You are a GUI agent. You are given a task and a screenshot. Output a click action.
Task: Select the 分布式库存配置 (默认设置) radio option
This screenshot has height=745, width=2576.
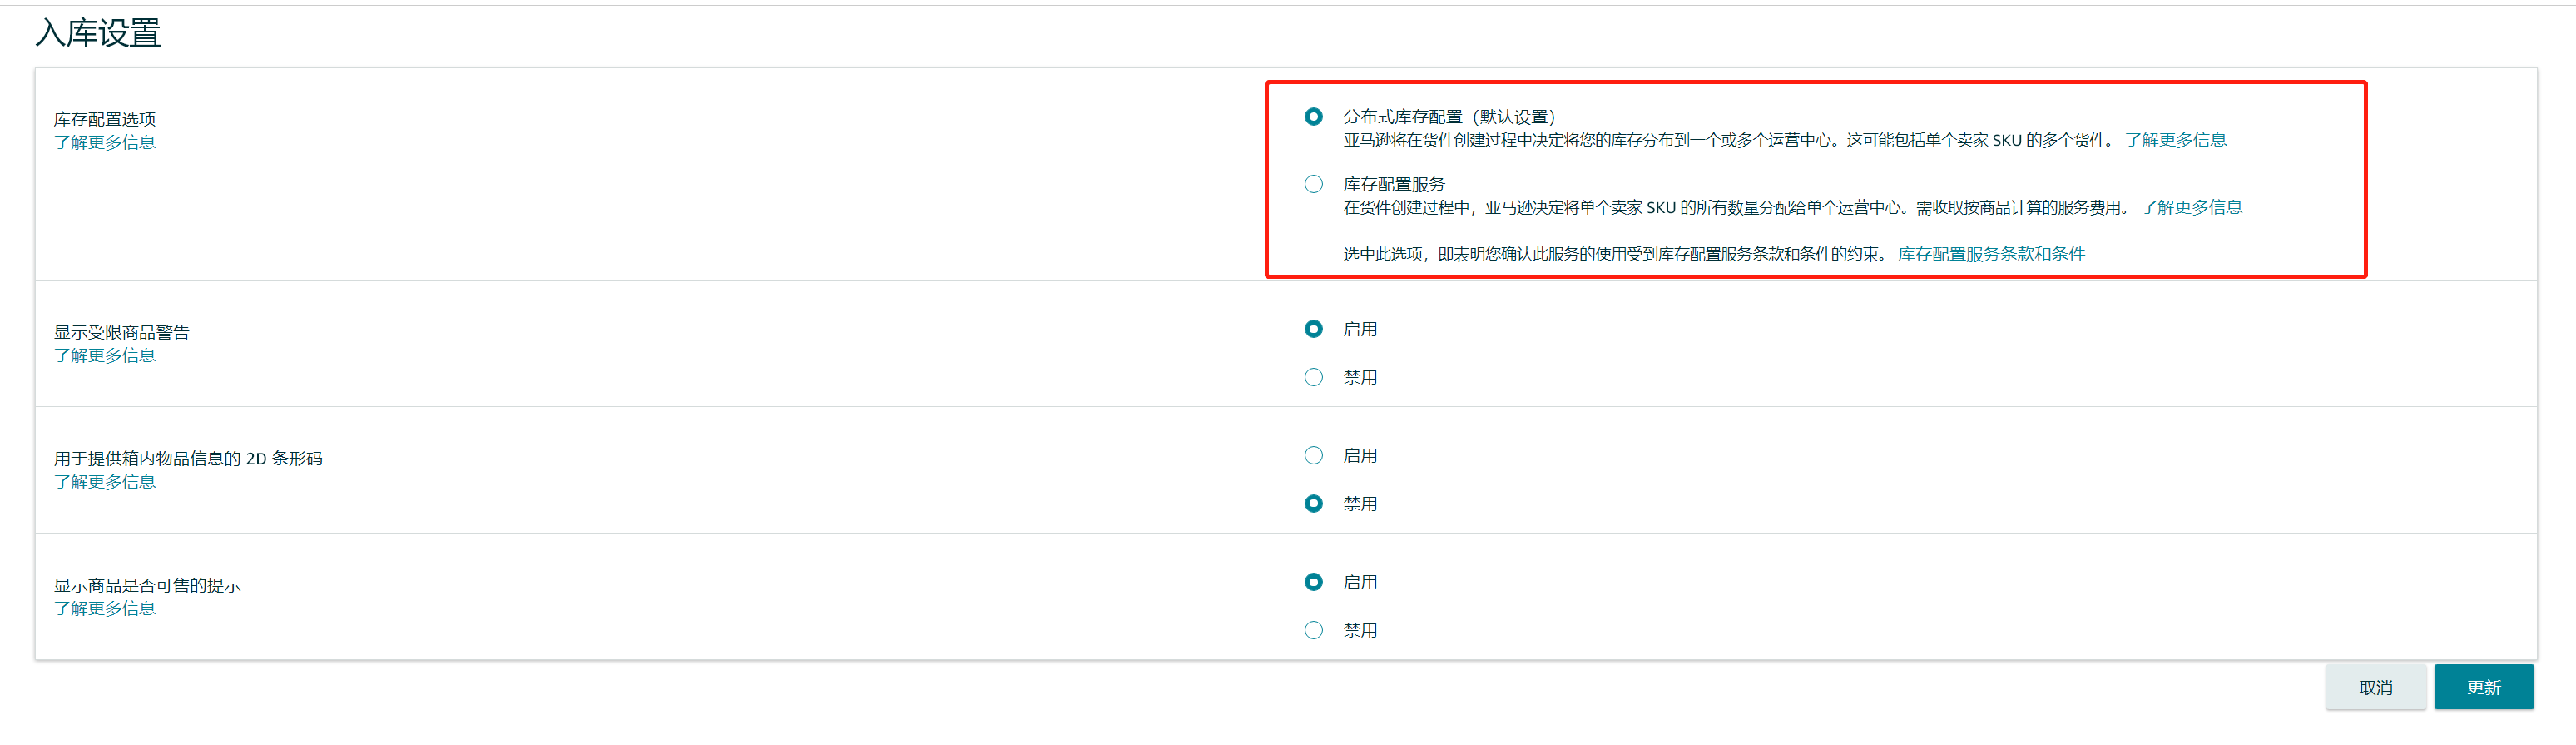[1313, 117]
